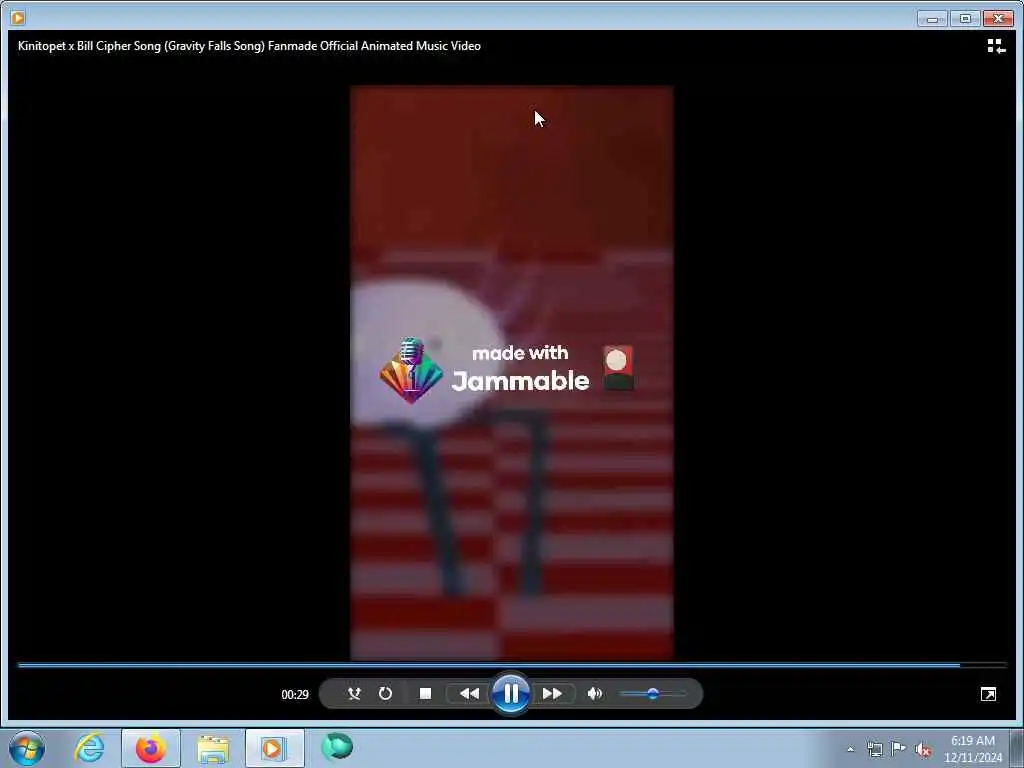Toggle repeat mode in player controls
This screenshot has width=1024, height=768.
[x=385, y=694]
